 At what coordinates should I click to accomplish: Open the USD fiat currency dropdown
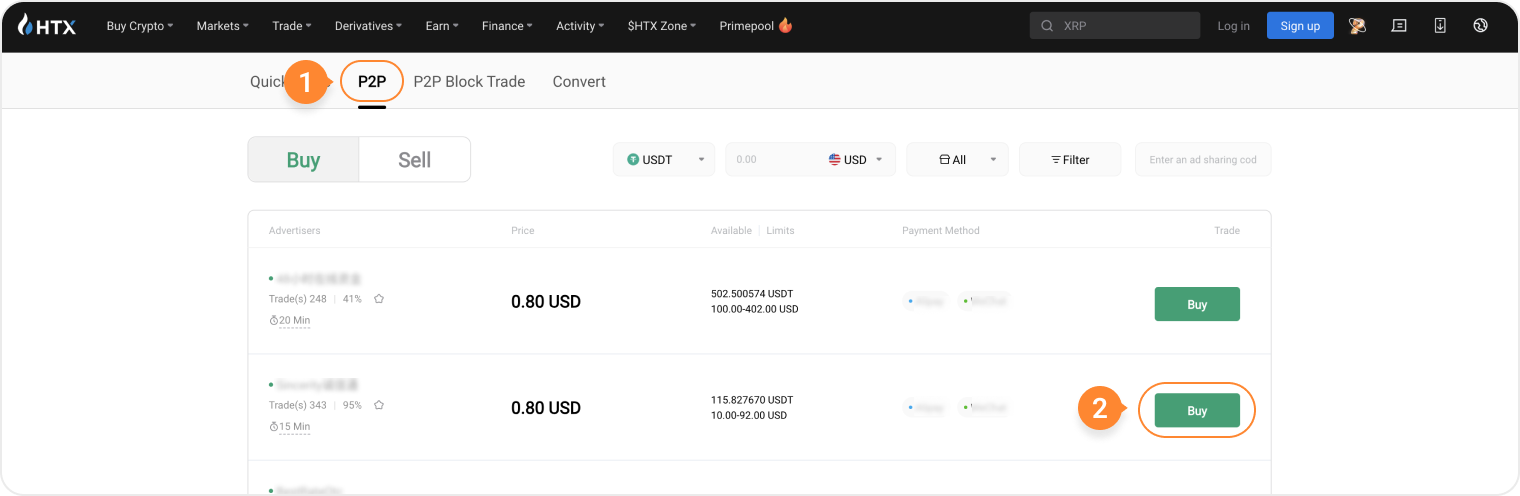[x=856, y=160]
